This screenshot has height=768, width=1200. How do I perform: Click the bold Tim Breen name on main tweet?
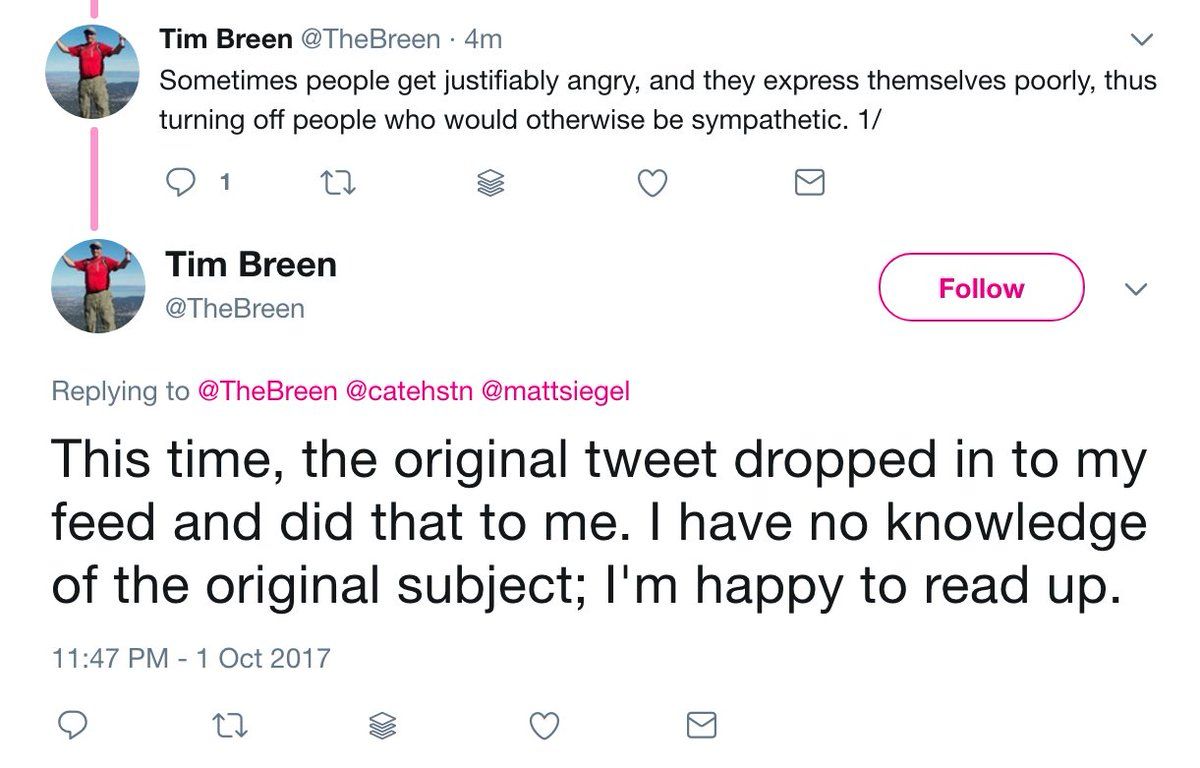(251, 265)
